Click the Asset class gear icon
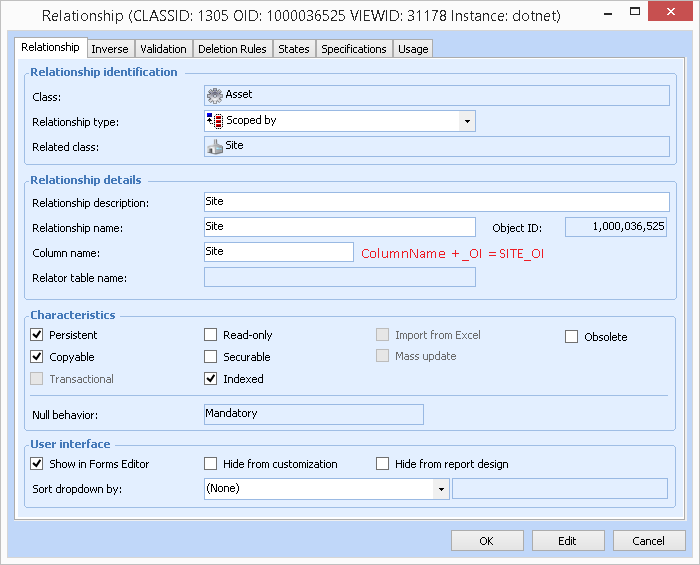The height and width of the screenshot is (565, 700). tap(214, 95)
